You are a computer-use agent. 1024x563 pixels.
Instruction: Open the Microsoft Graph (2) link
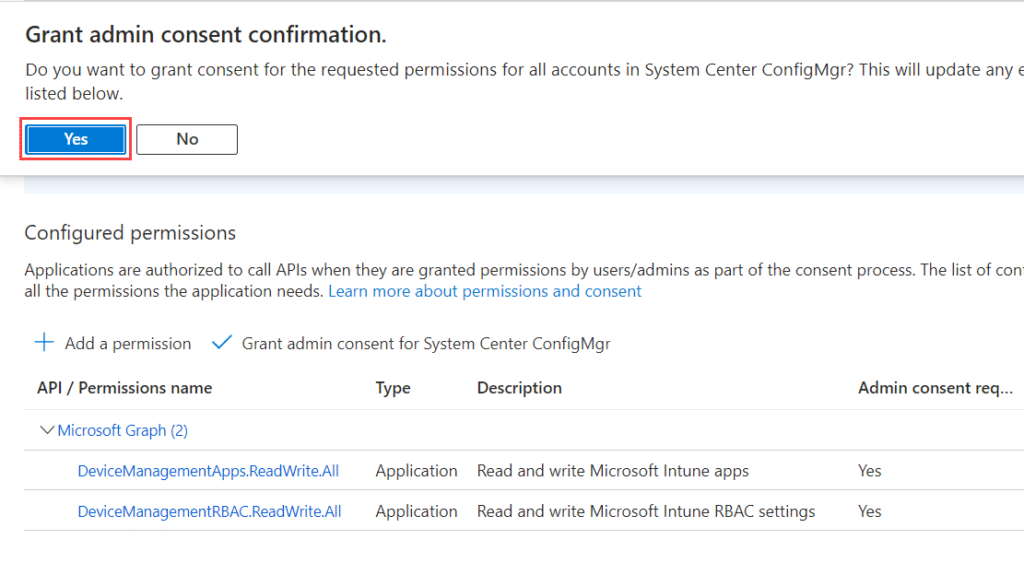[123, 430]
